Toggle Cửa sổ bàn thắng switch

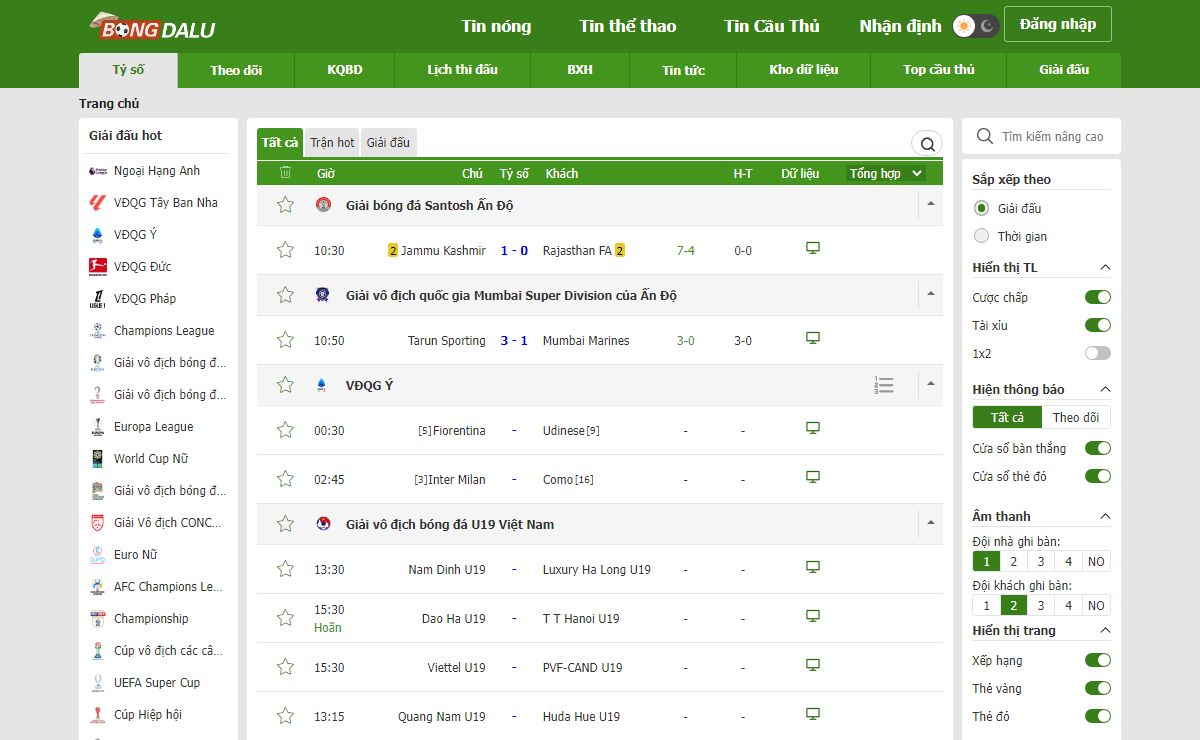1098,448
